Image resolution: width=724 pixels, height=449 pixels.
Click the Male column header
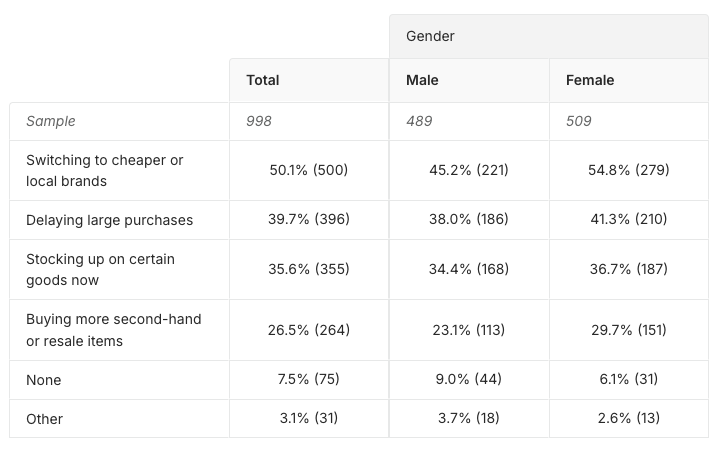coord(422,80)
